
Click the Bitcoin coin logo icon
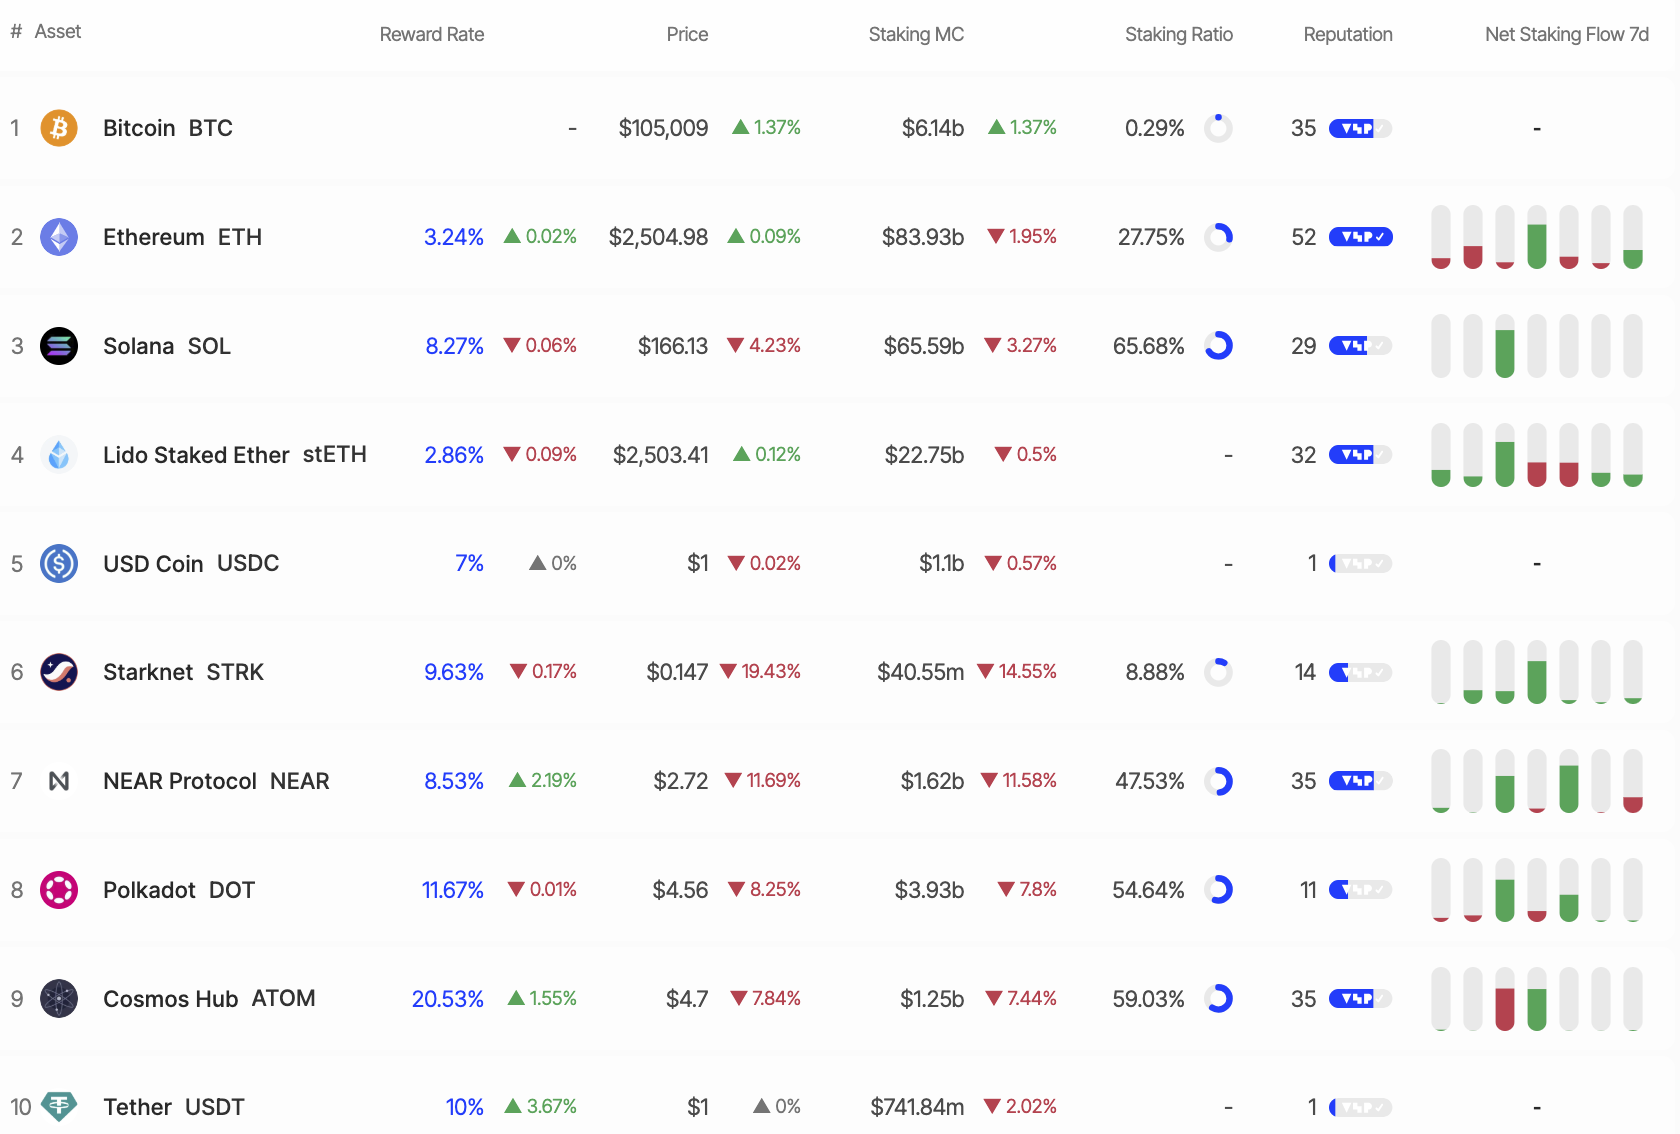coord(59,128)
